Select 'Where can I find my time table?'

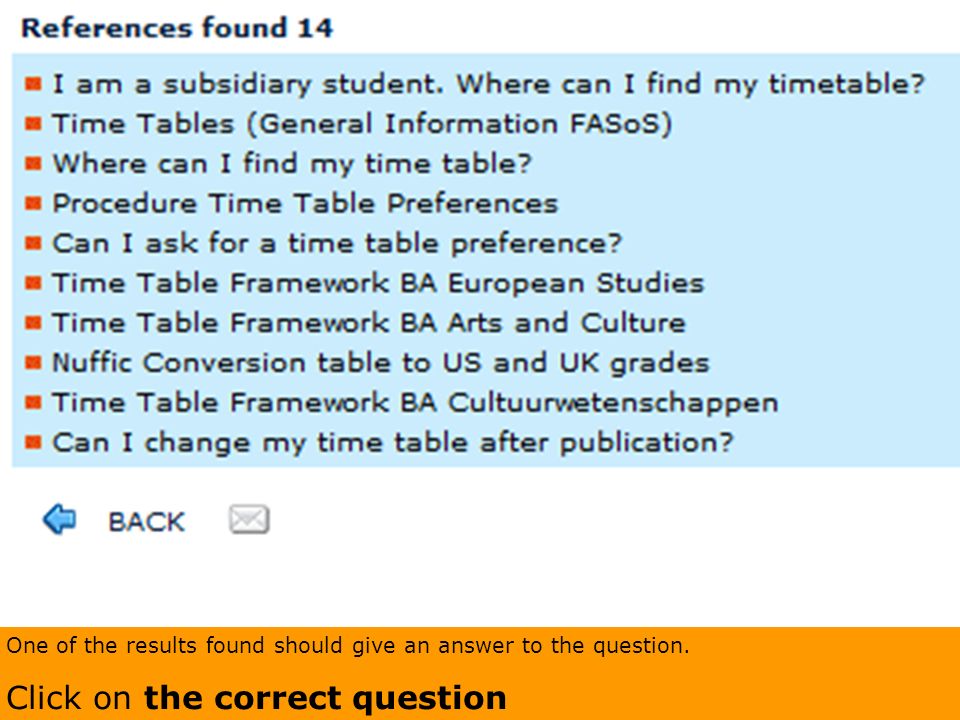click(291, 164)
